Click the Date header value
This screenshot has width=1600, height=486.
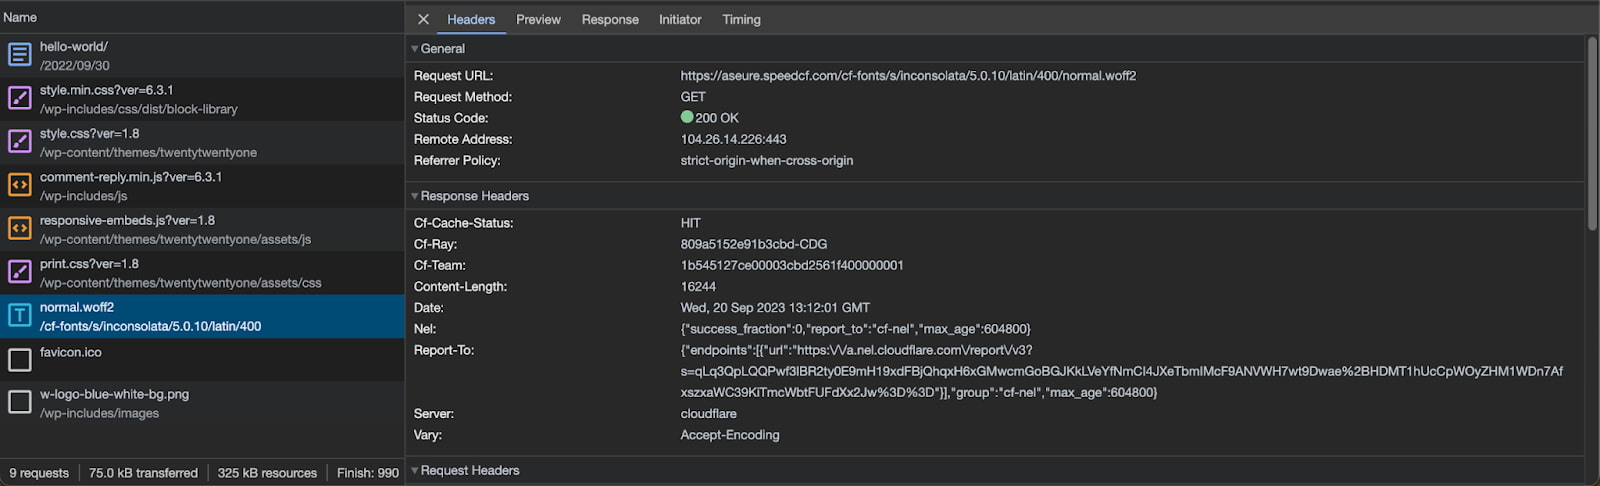tap(775, 307)
